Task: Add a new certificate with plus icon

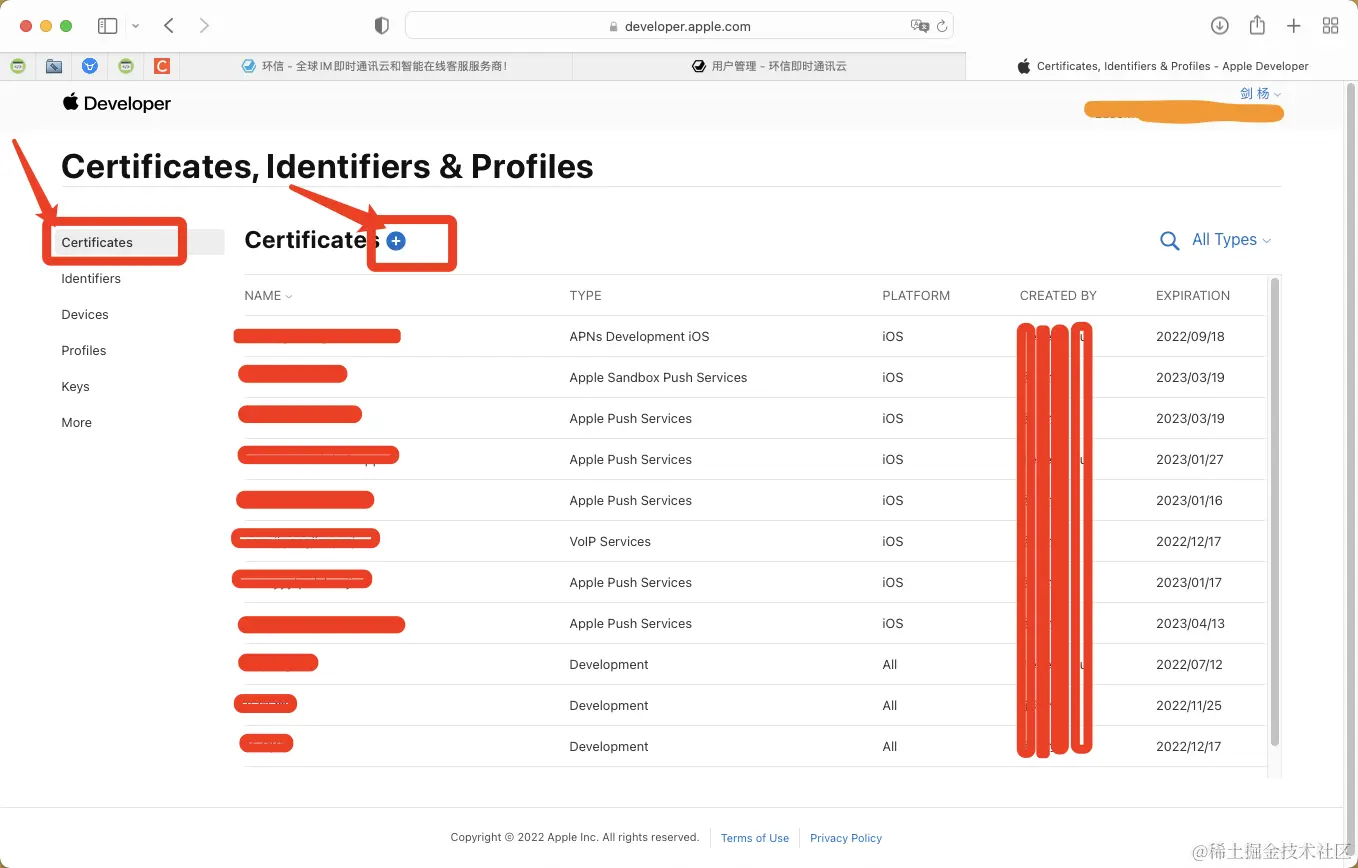Action: (396, 241)
